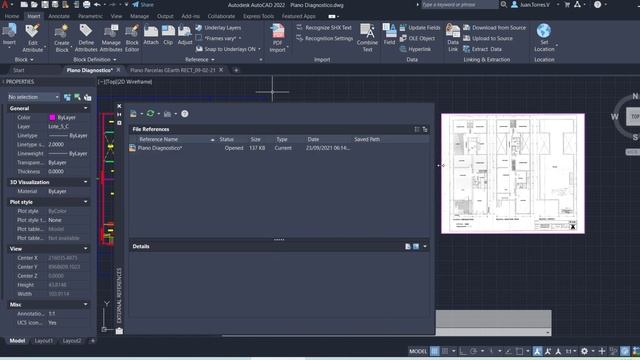Open Edit Attribute tool
The height and width of the screenshot is (360, 640).
click(x=33, y=38)
